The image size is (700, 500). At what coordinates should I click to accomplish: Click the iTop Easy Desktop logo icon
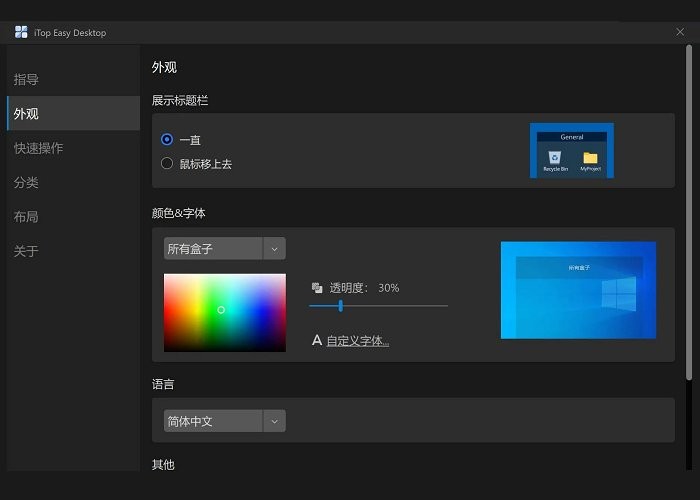tap(21, 32)
